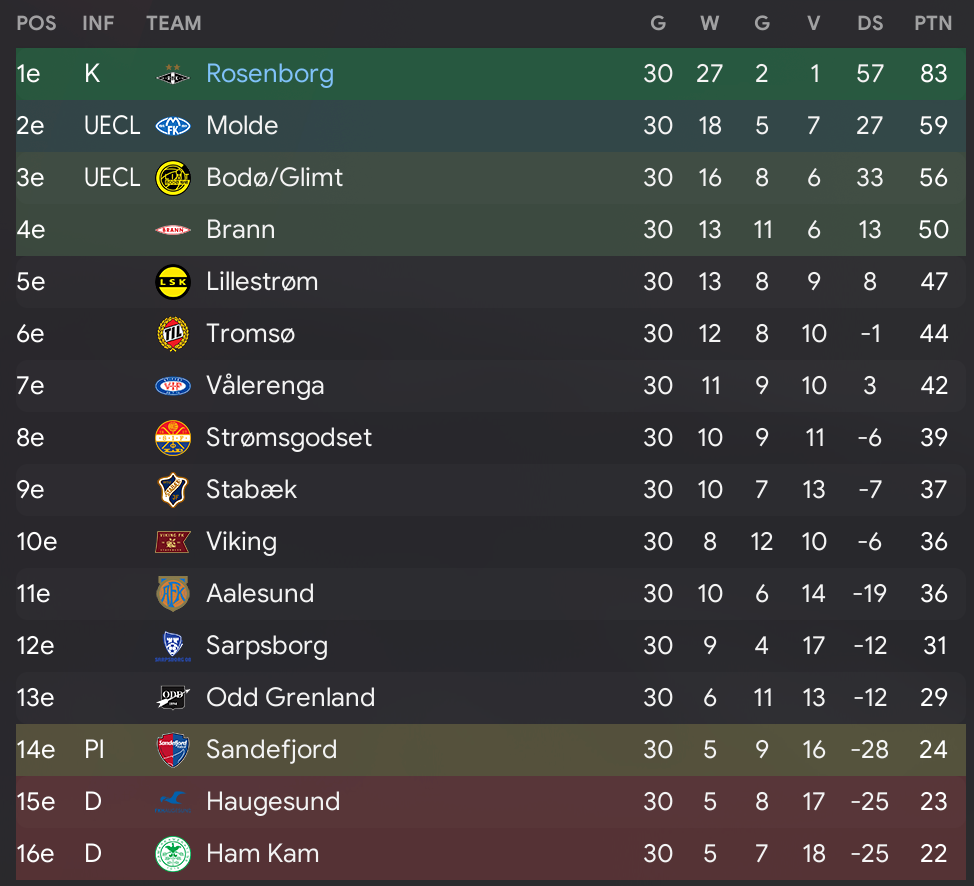Open the Brann team name
This screenshot has width=974, height=886.
coord(240,230)
